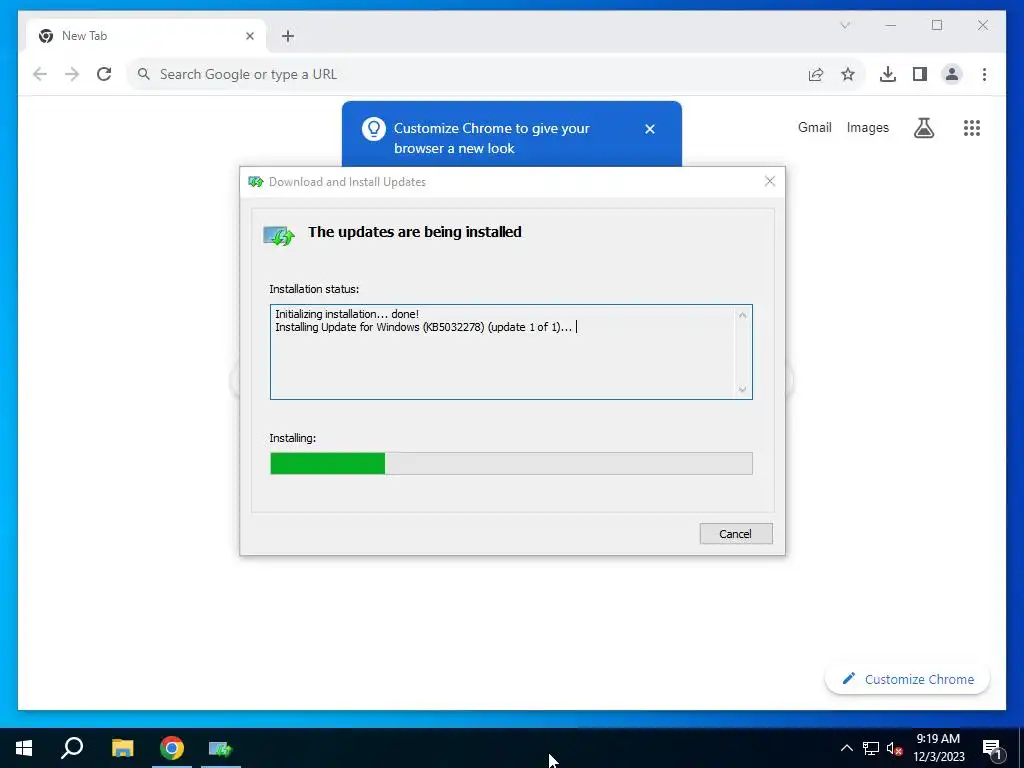Open Google Images link

(867, 127)
